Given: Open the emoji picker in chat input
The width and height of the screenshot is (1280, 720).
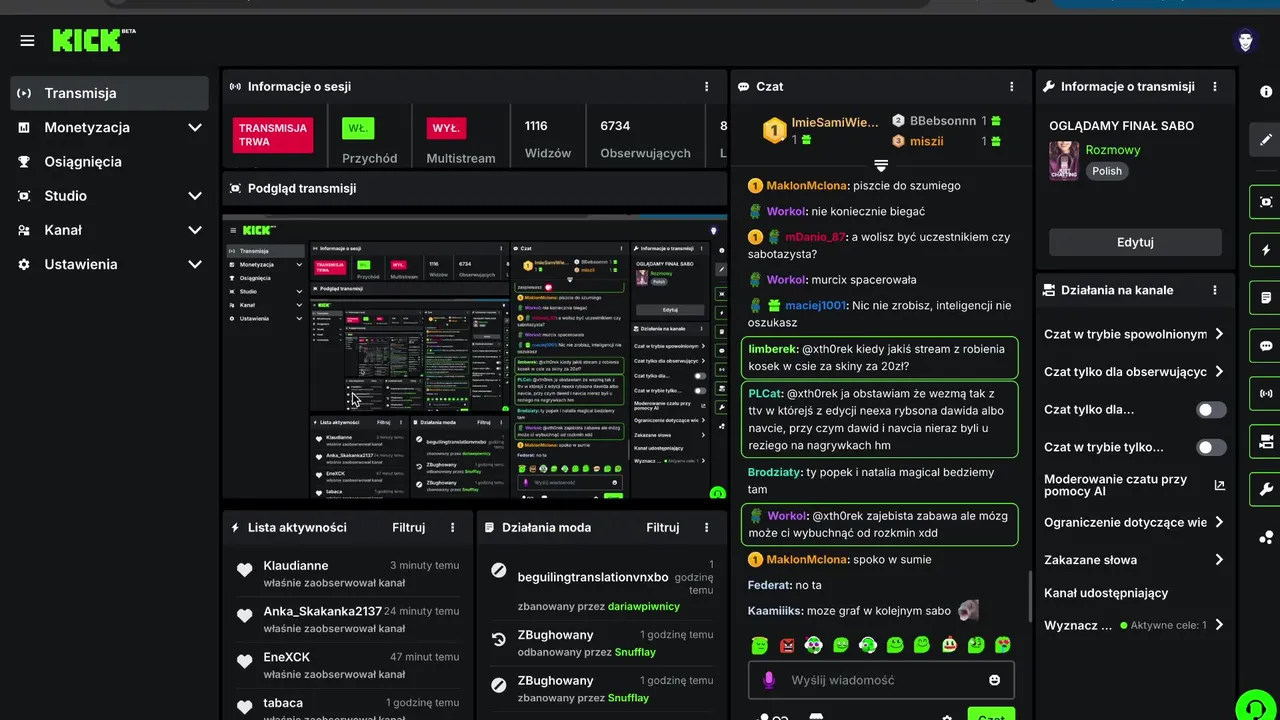Looking at the screenshot, I should [x=994, y=680].
